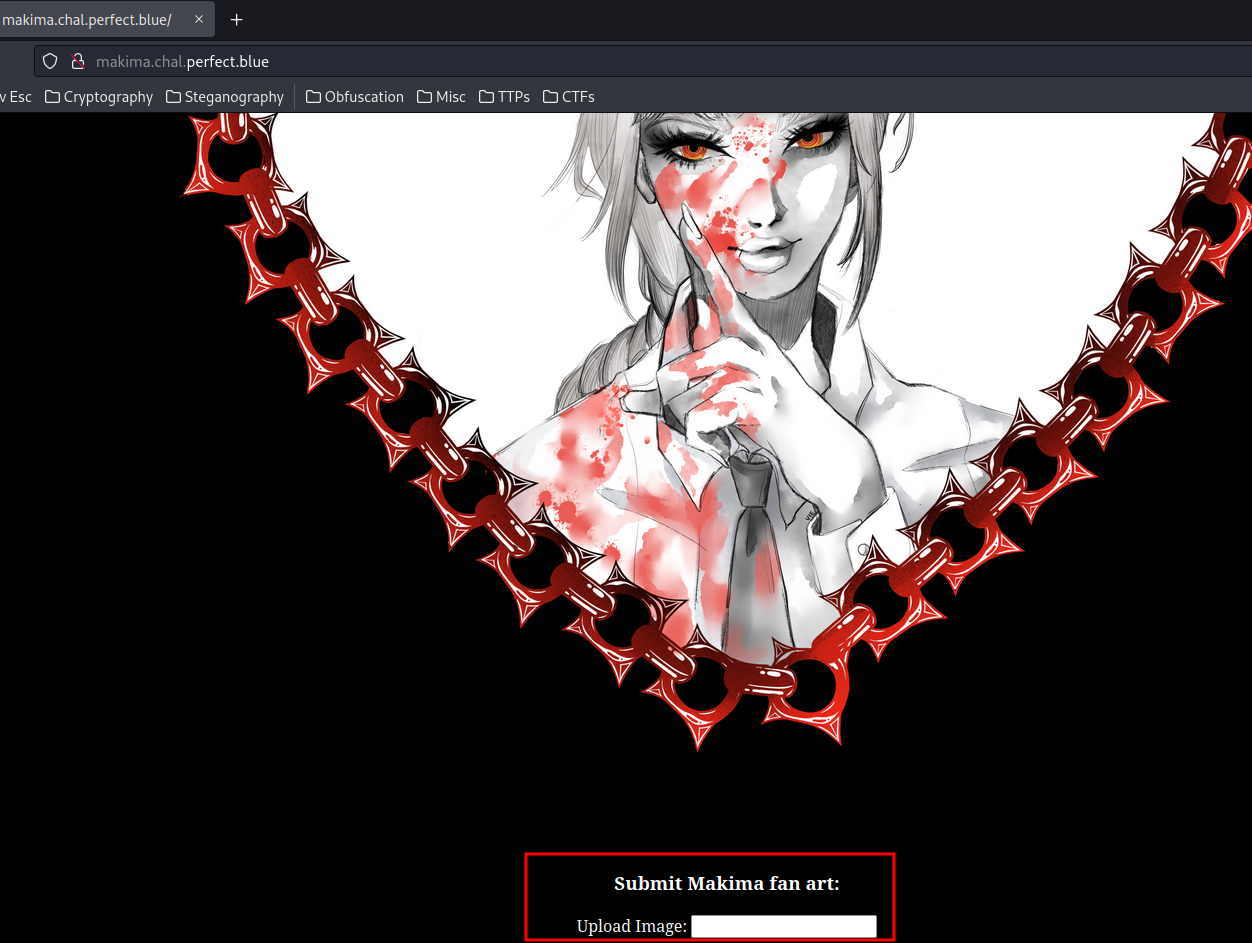Click the insecure connection padlock icon
Viewport: 1252px width, 943px height.
(78, 61)
